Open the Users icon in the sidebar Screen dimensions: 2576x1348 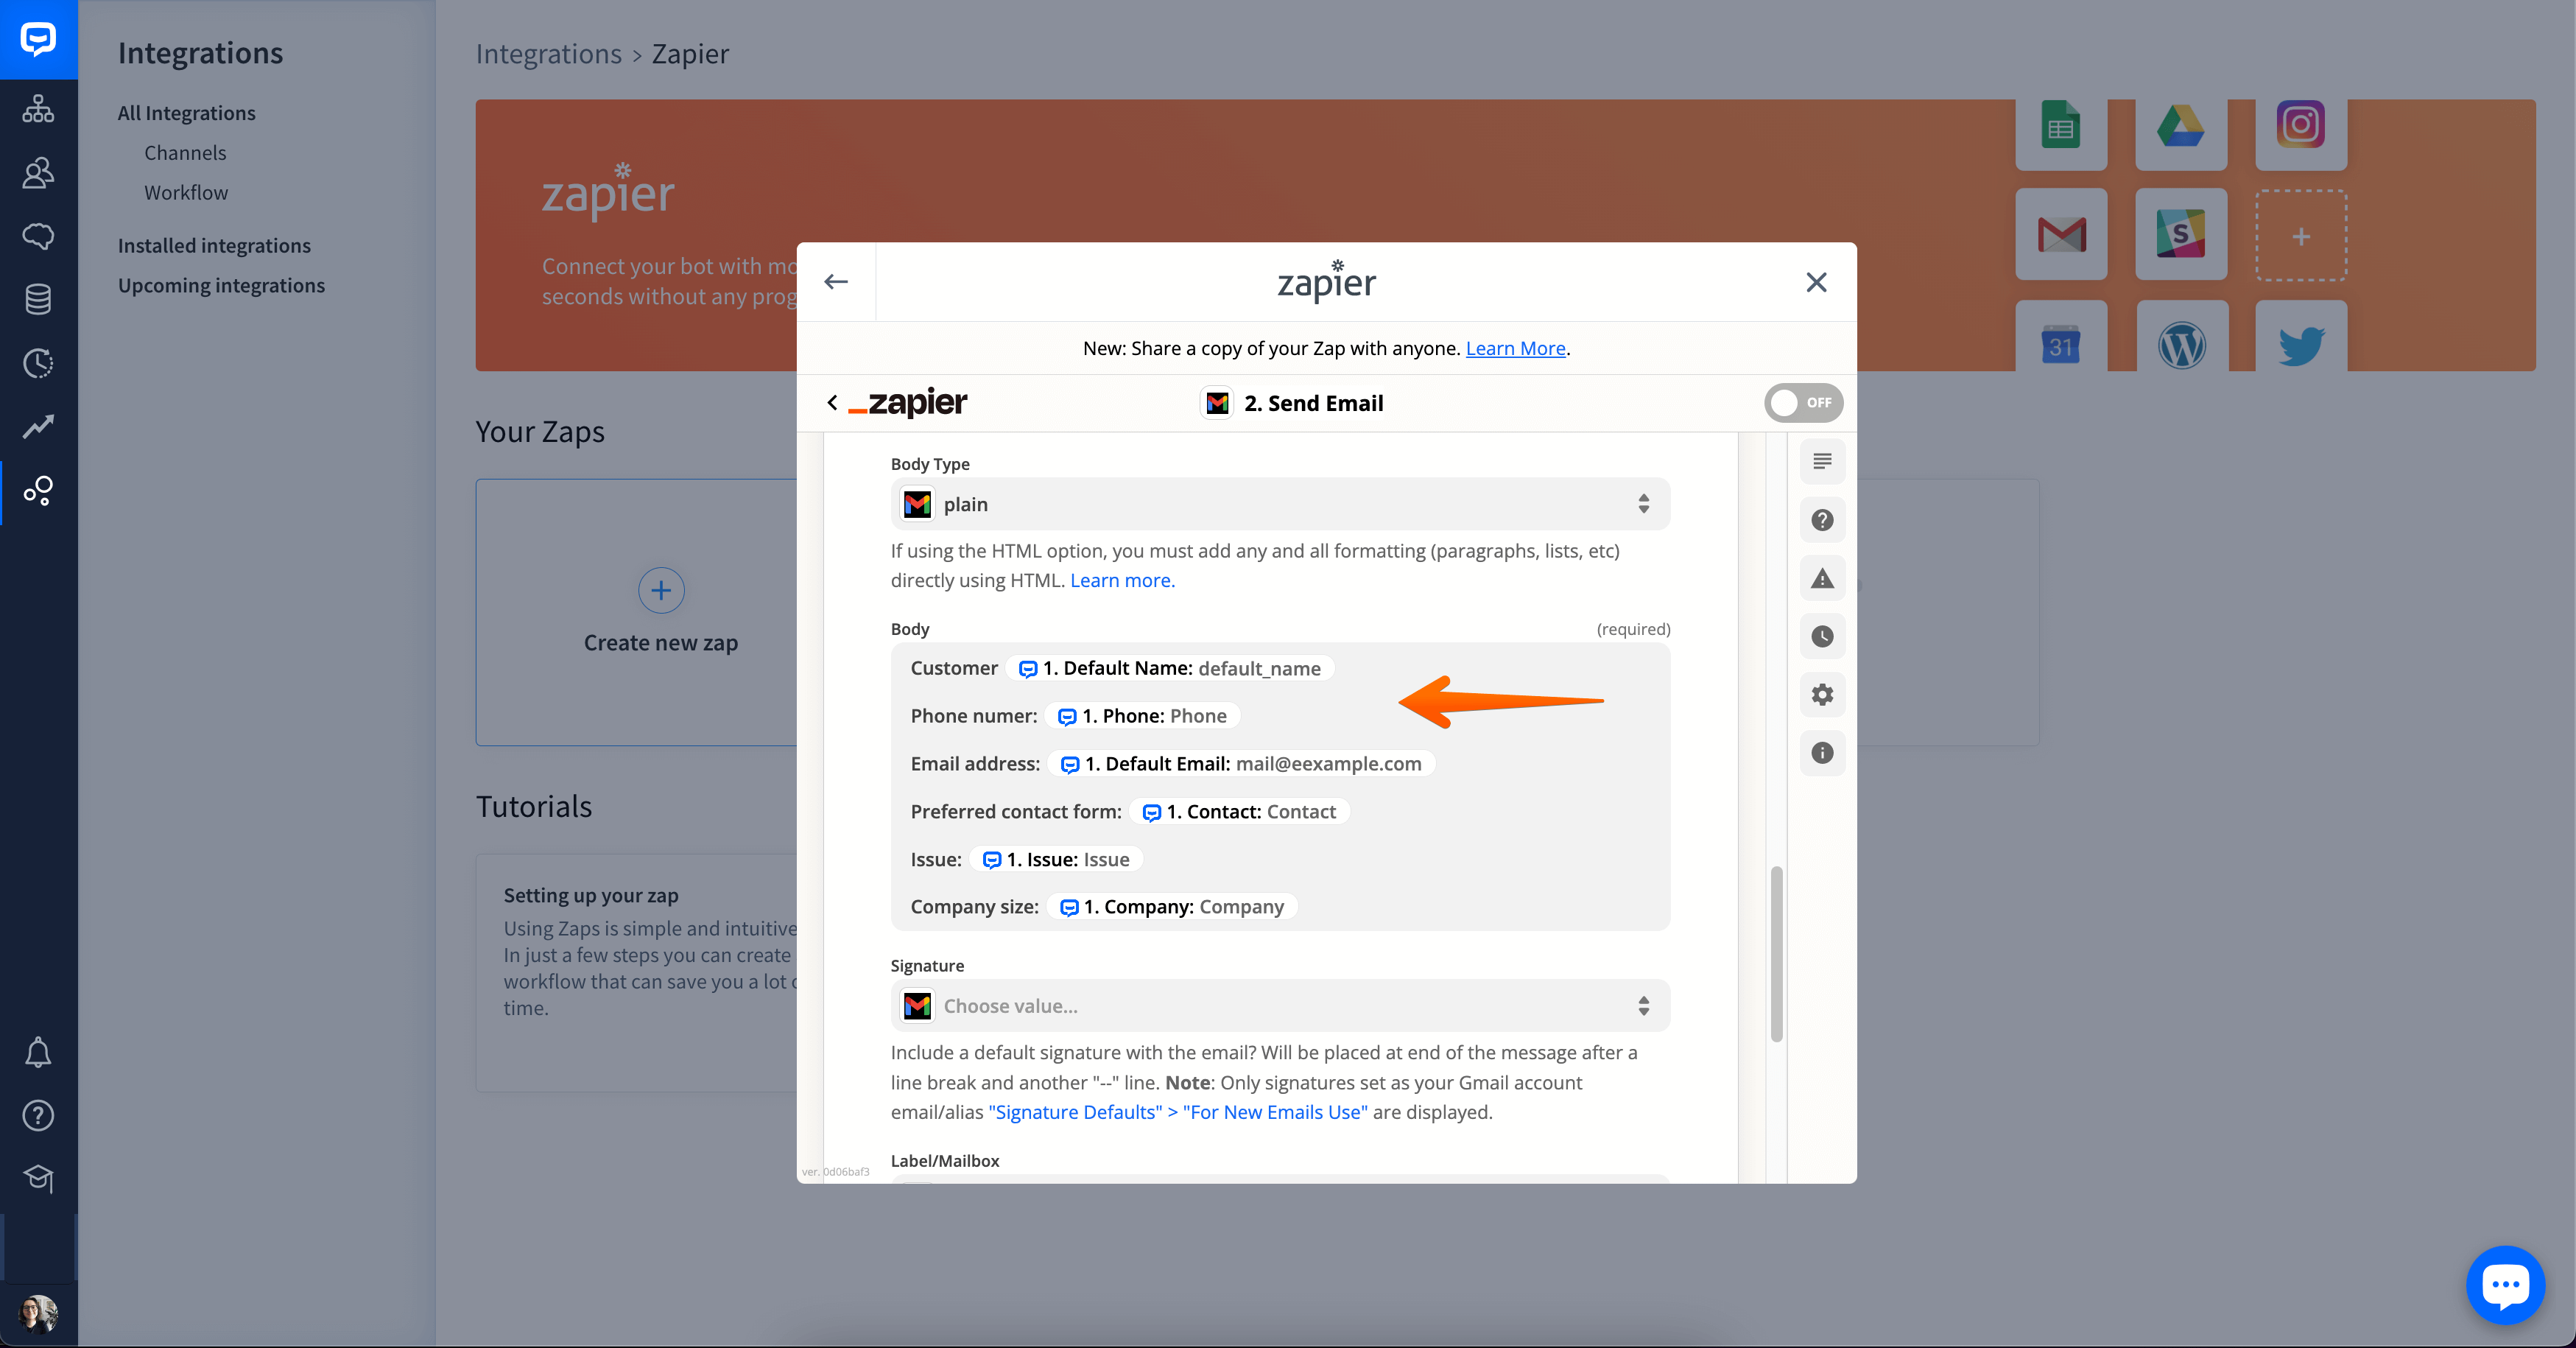[38, 173]
